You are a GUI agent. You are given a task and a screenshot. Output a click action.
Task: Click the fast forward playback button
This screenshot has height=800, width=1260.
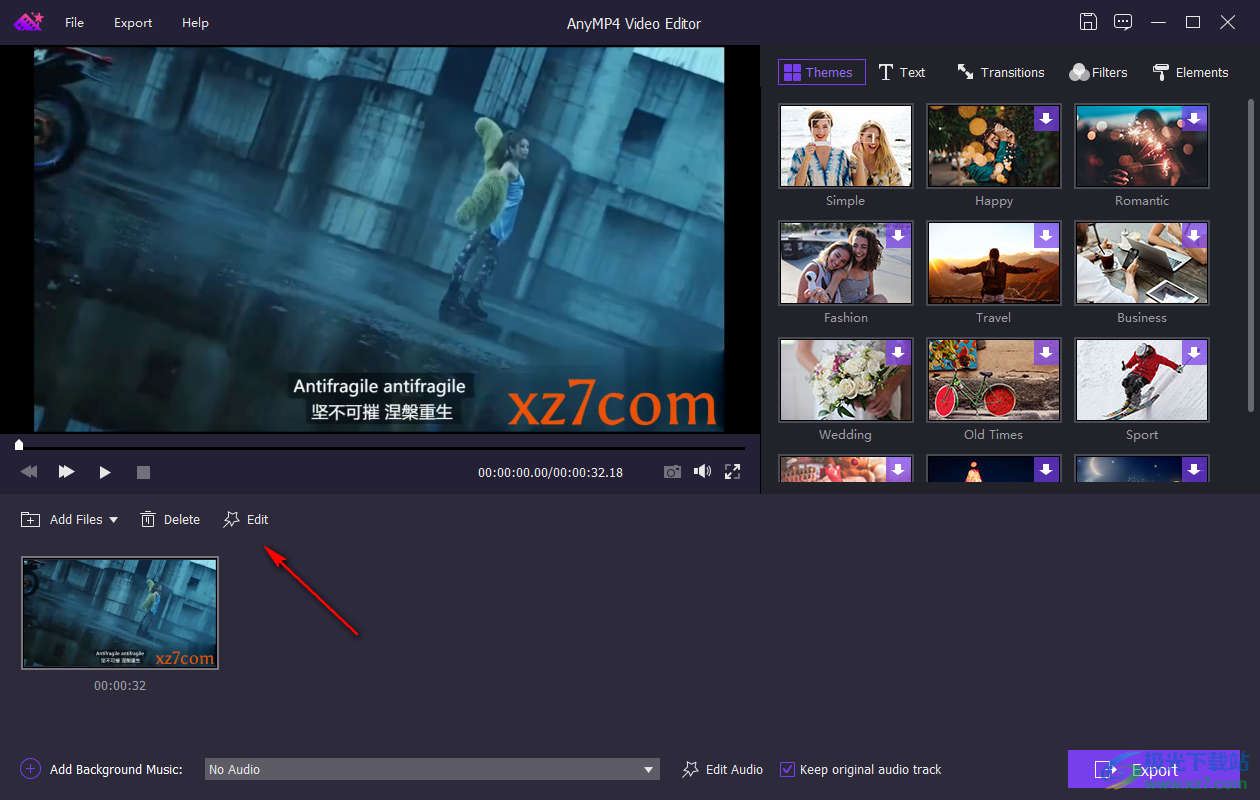click(67, 471)
